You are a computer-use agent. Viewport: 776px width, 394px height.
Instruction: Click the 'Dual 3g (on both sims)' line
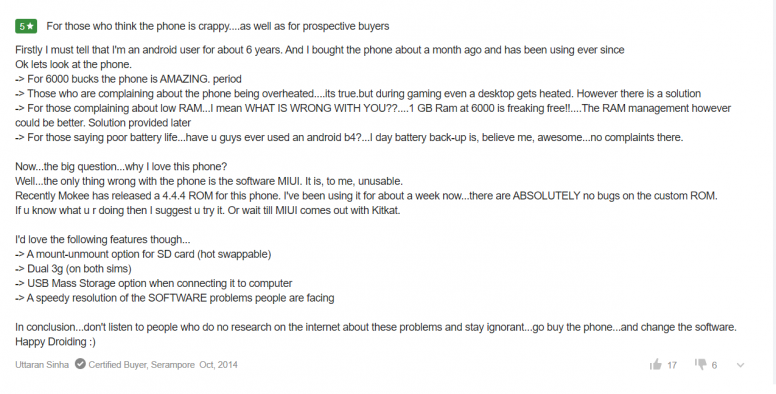click(x=73, y=269)
